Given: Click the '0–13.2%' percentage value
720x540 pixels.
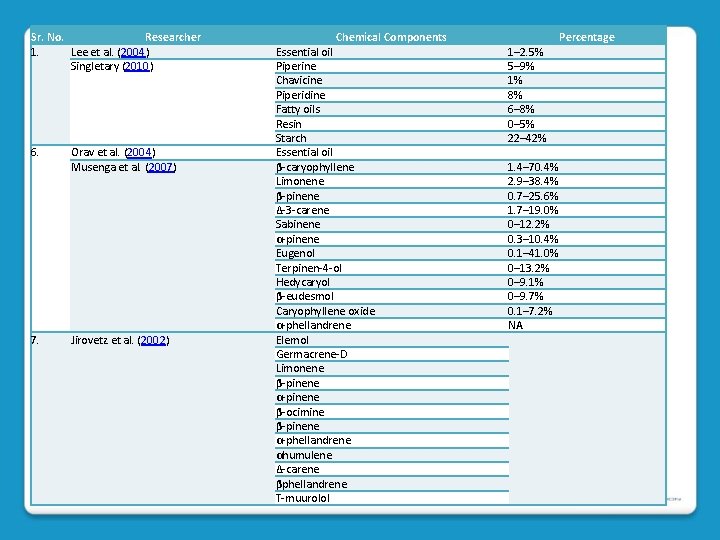Looking at the screenshot, I should [528, 268].
